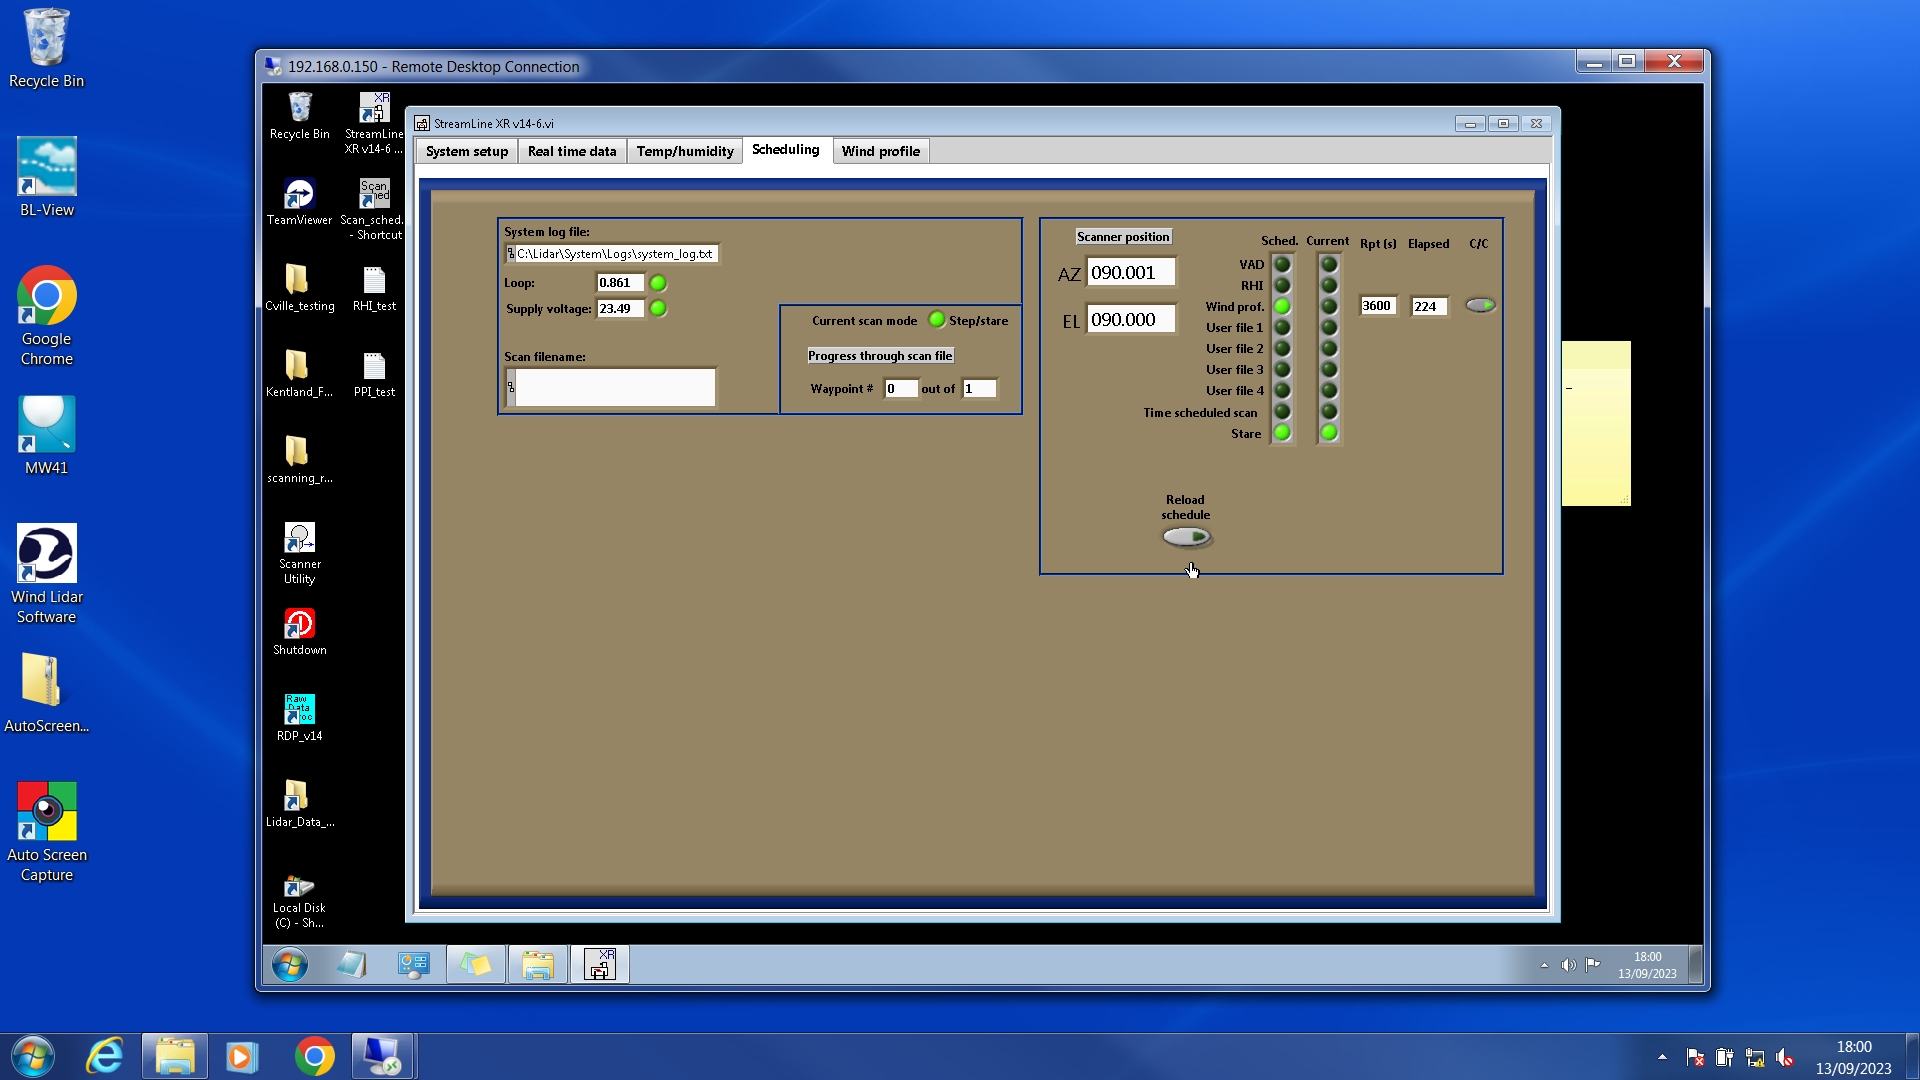Launch the RDP_v14 desktop icon
This screenshot has width=1920, height=1080.
(299, 710)
